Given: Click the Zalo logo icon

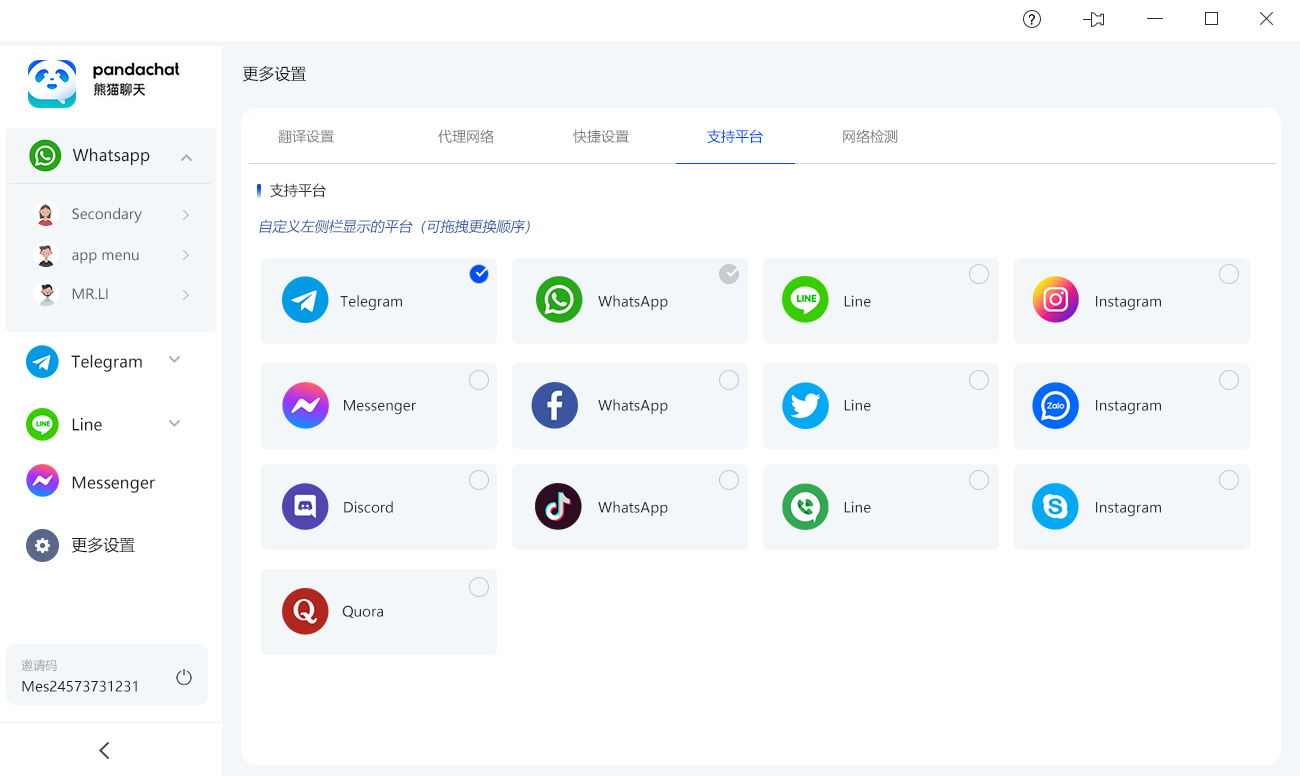Looking at the screenshot, I should (1055, 405).
